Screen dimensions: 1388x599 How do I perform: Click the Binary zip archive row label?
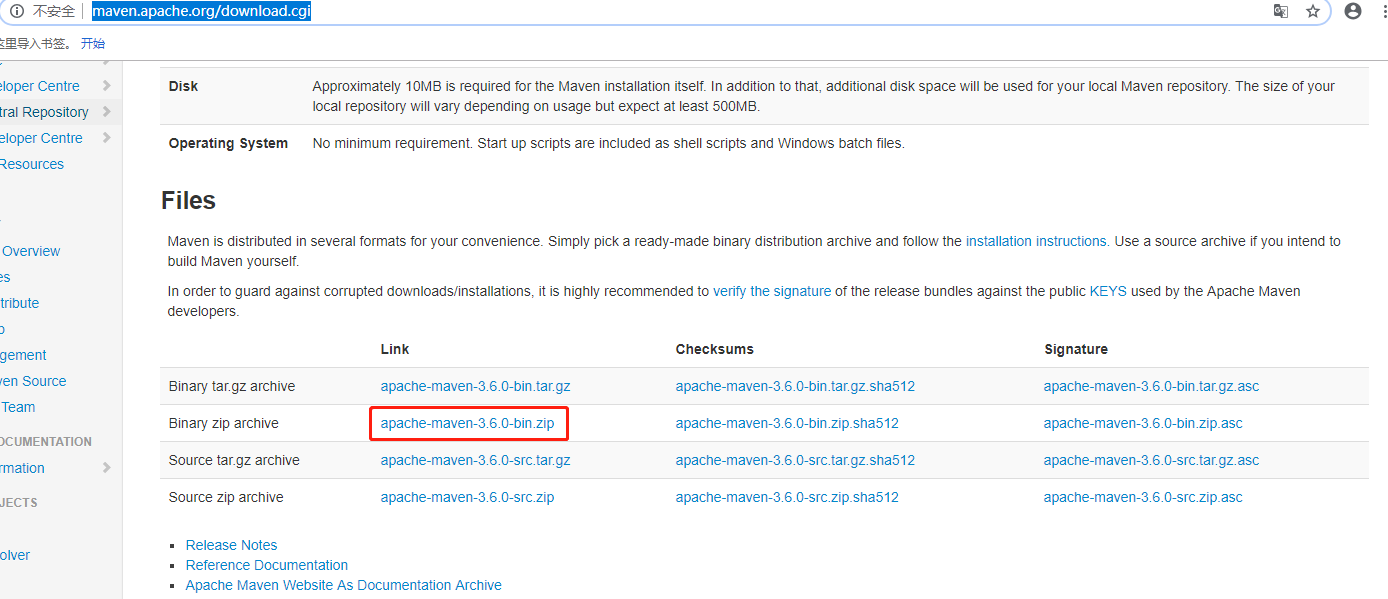coord(224,423)
